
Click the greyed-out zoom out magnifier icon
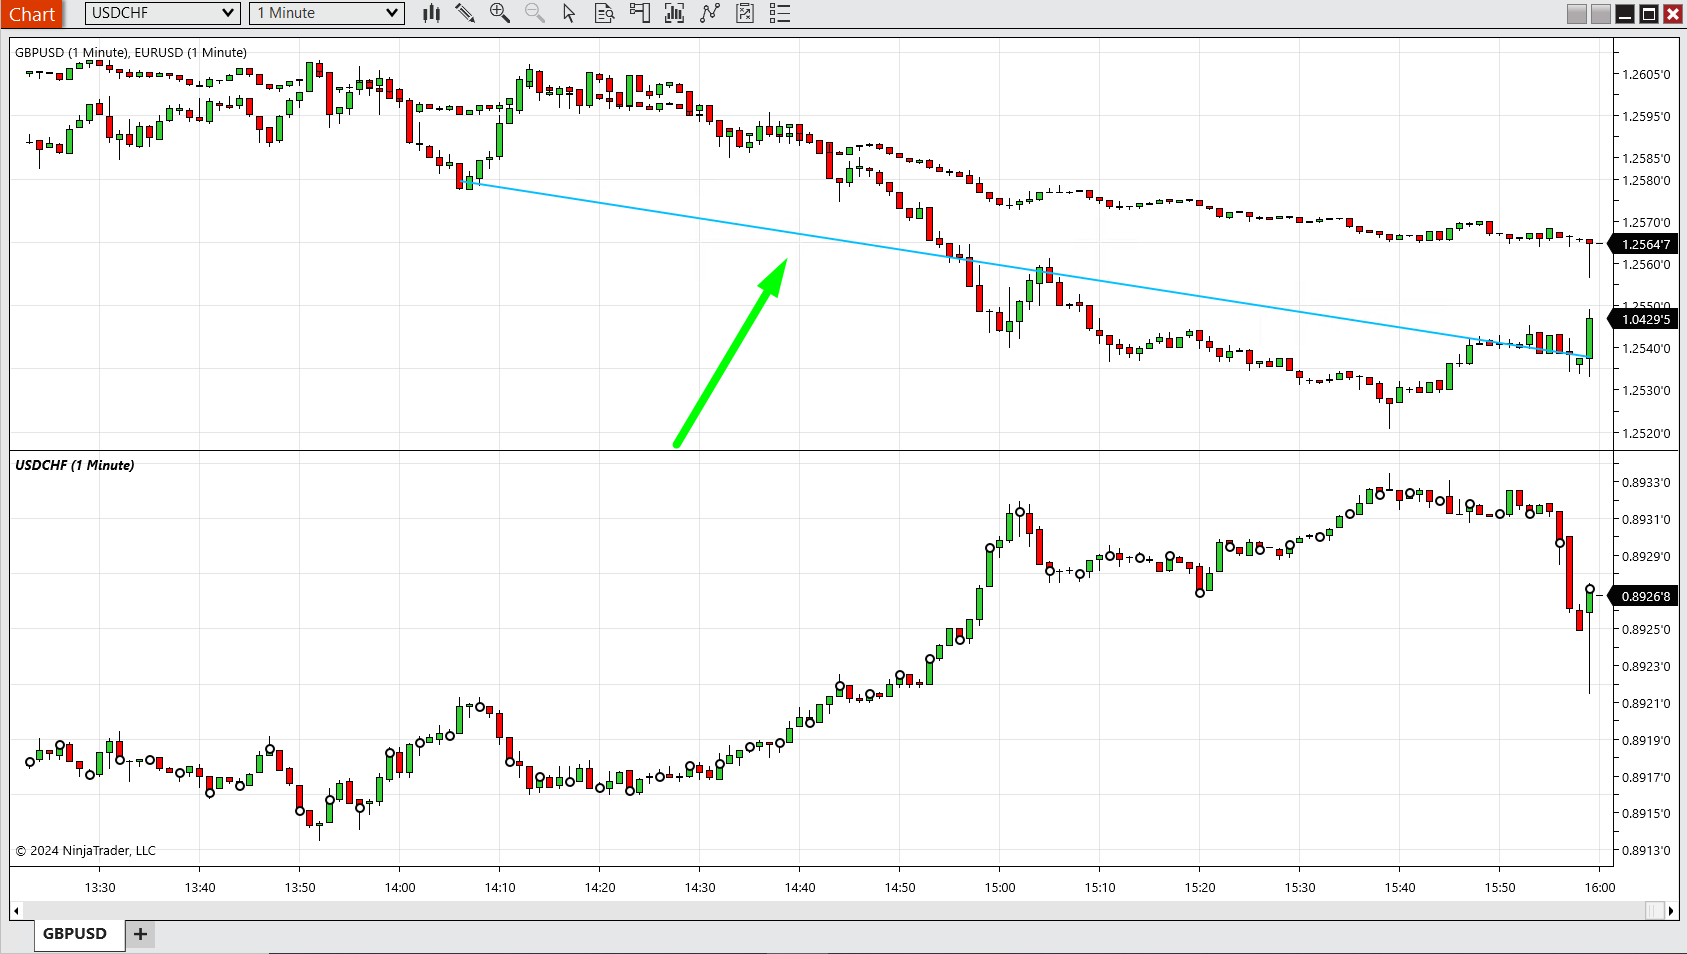point(535,13)
